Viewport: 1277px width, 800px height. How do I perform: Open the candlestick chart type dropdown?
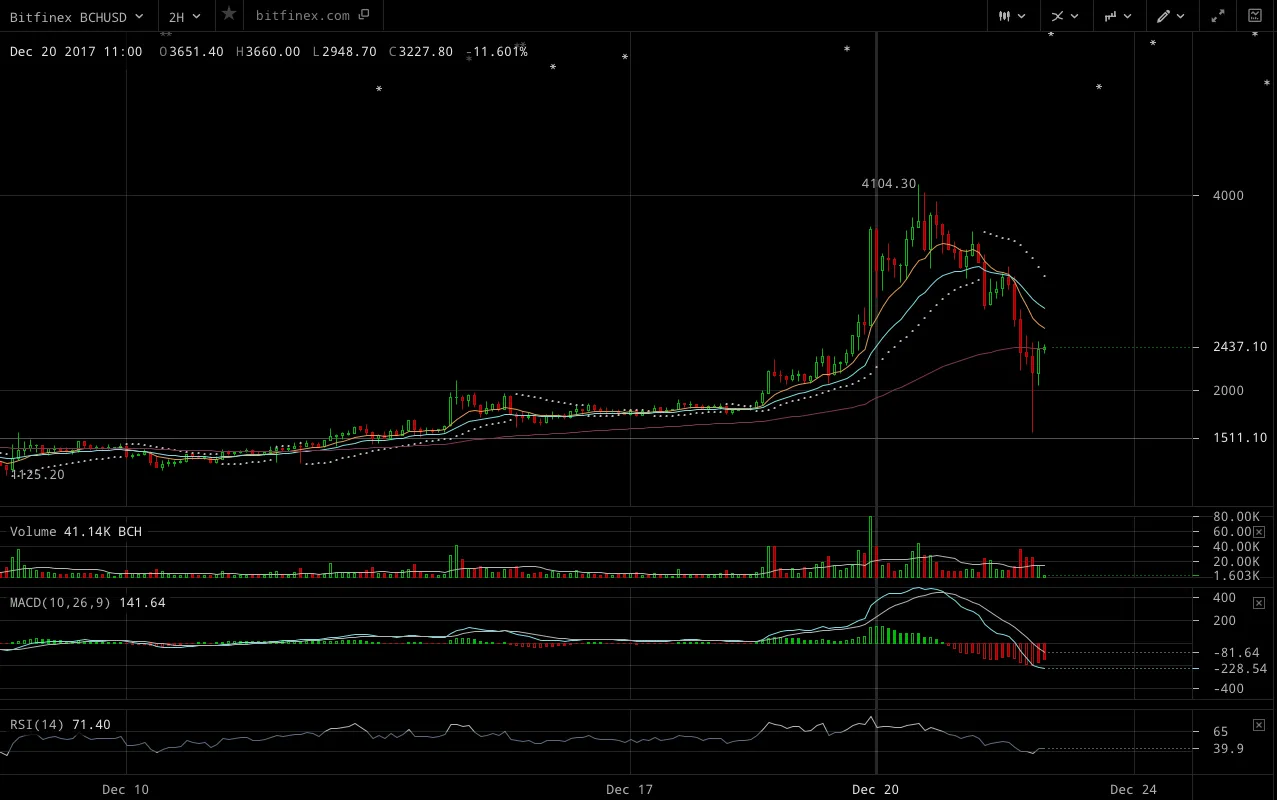click(1012, 16)
